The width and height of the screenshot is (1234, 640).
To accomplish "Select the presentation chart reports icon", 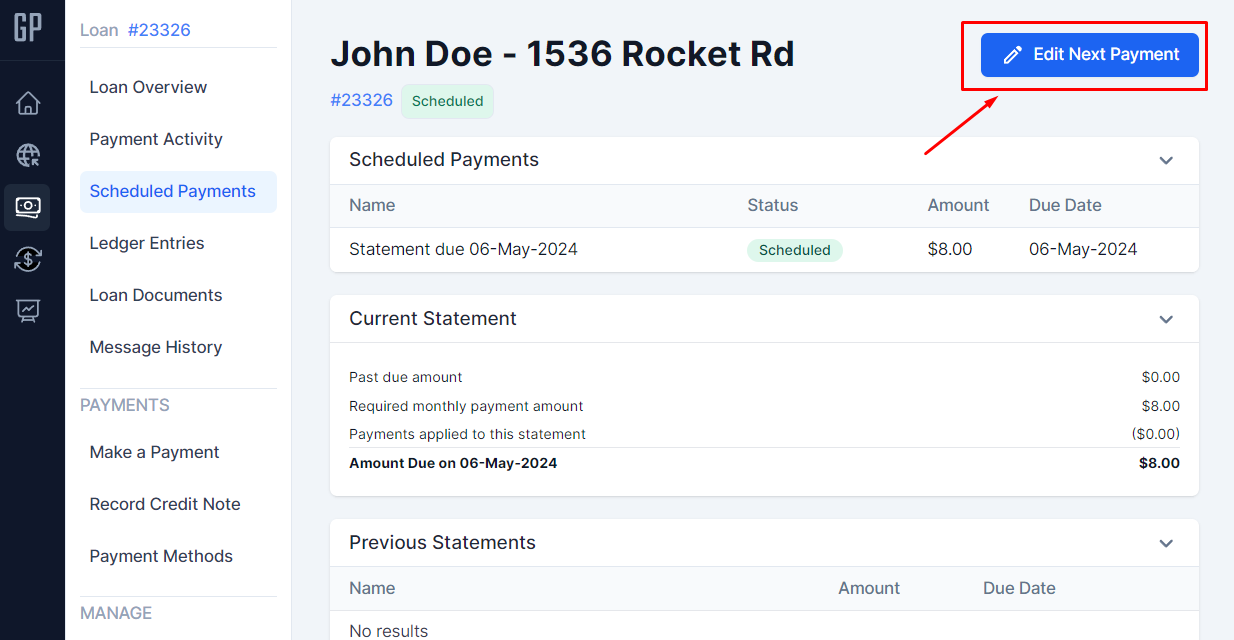I will click(28, 311).
